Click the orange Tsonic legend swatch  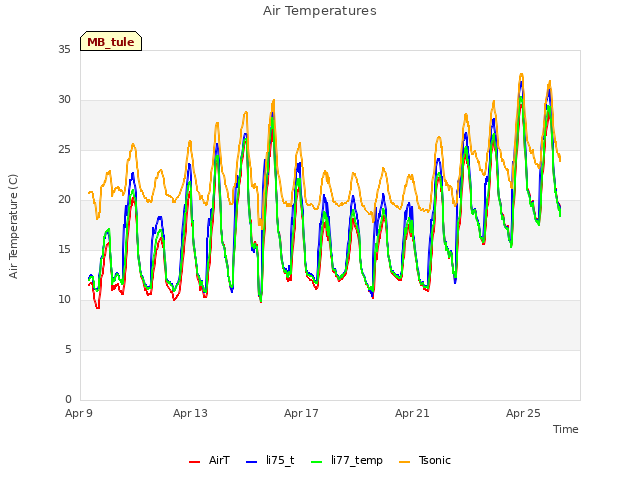[x=404, y=462]
